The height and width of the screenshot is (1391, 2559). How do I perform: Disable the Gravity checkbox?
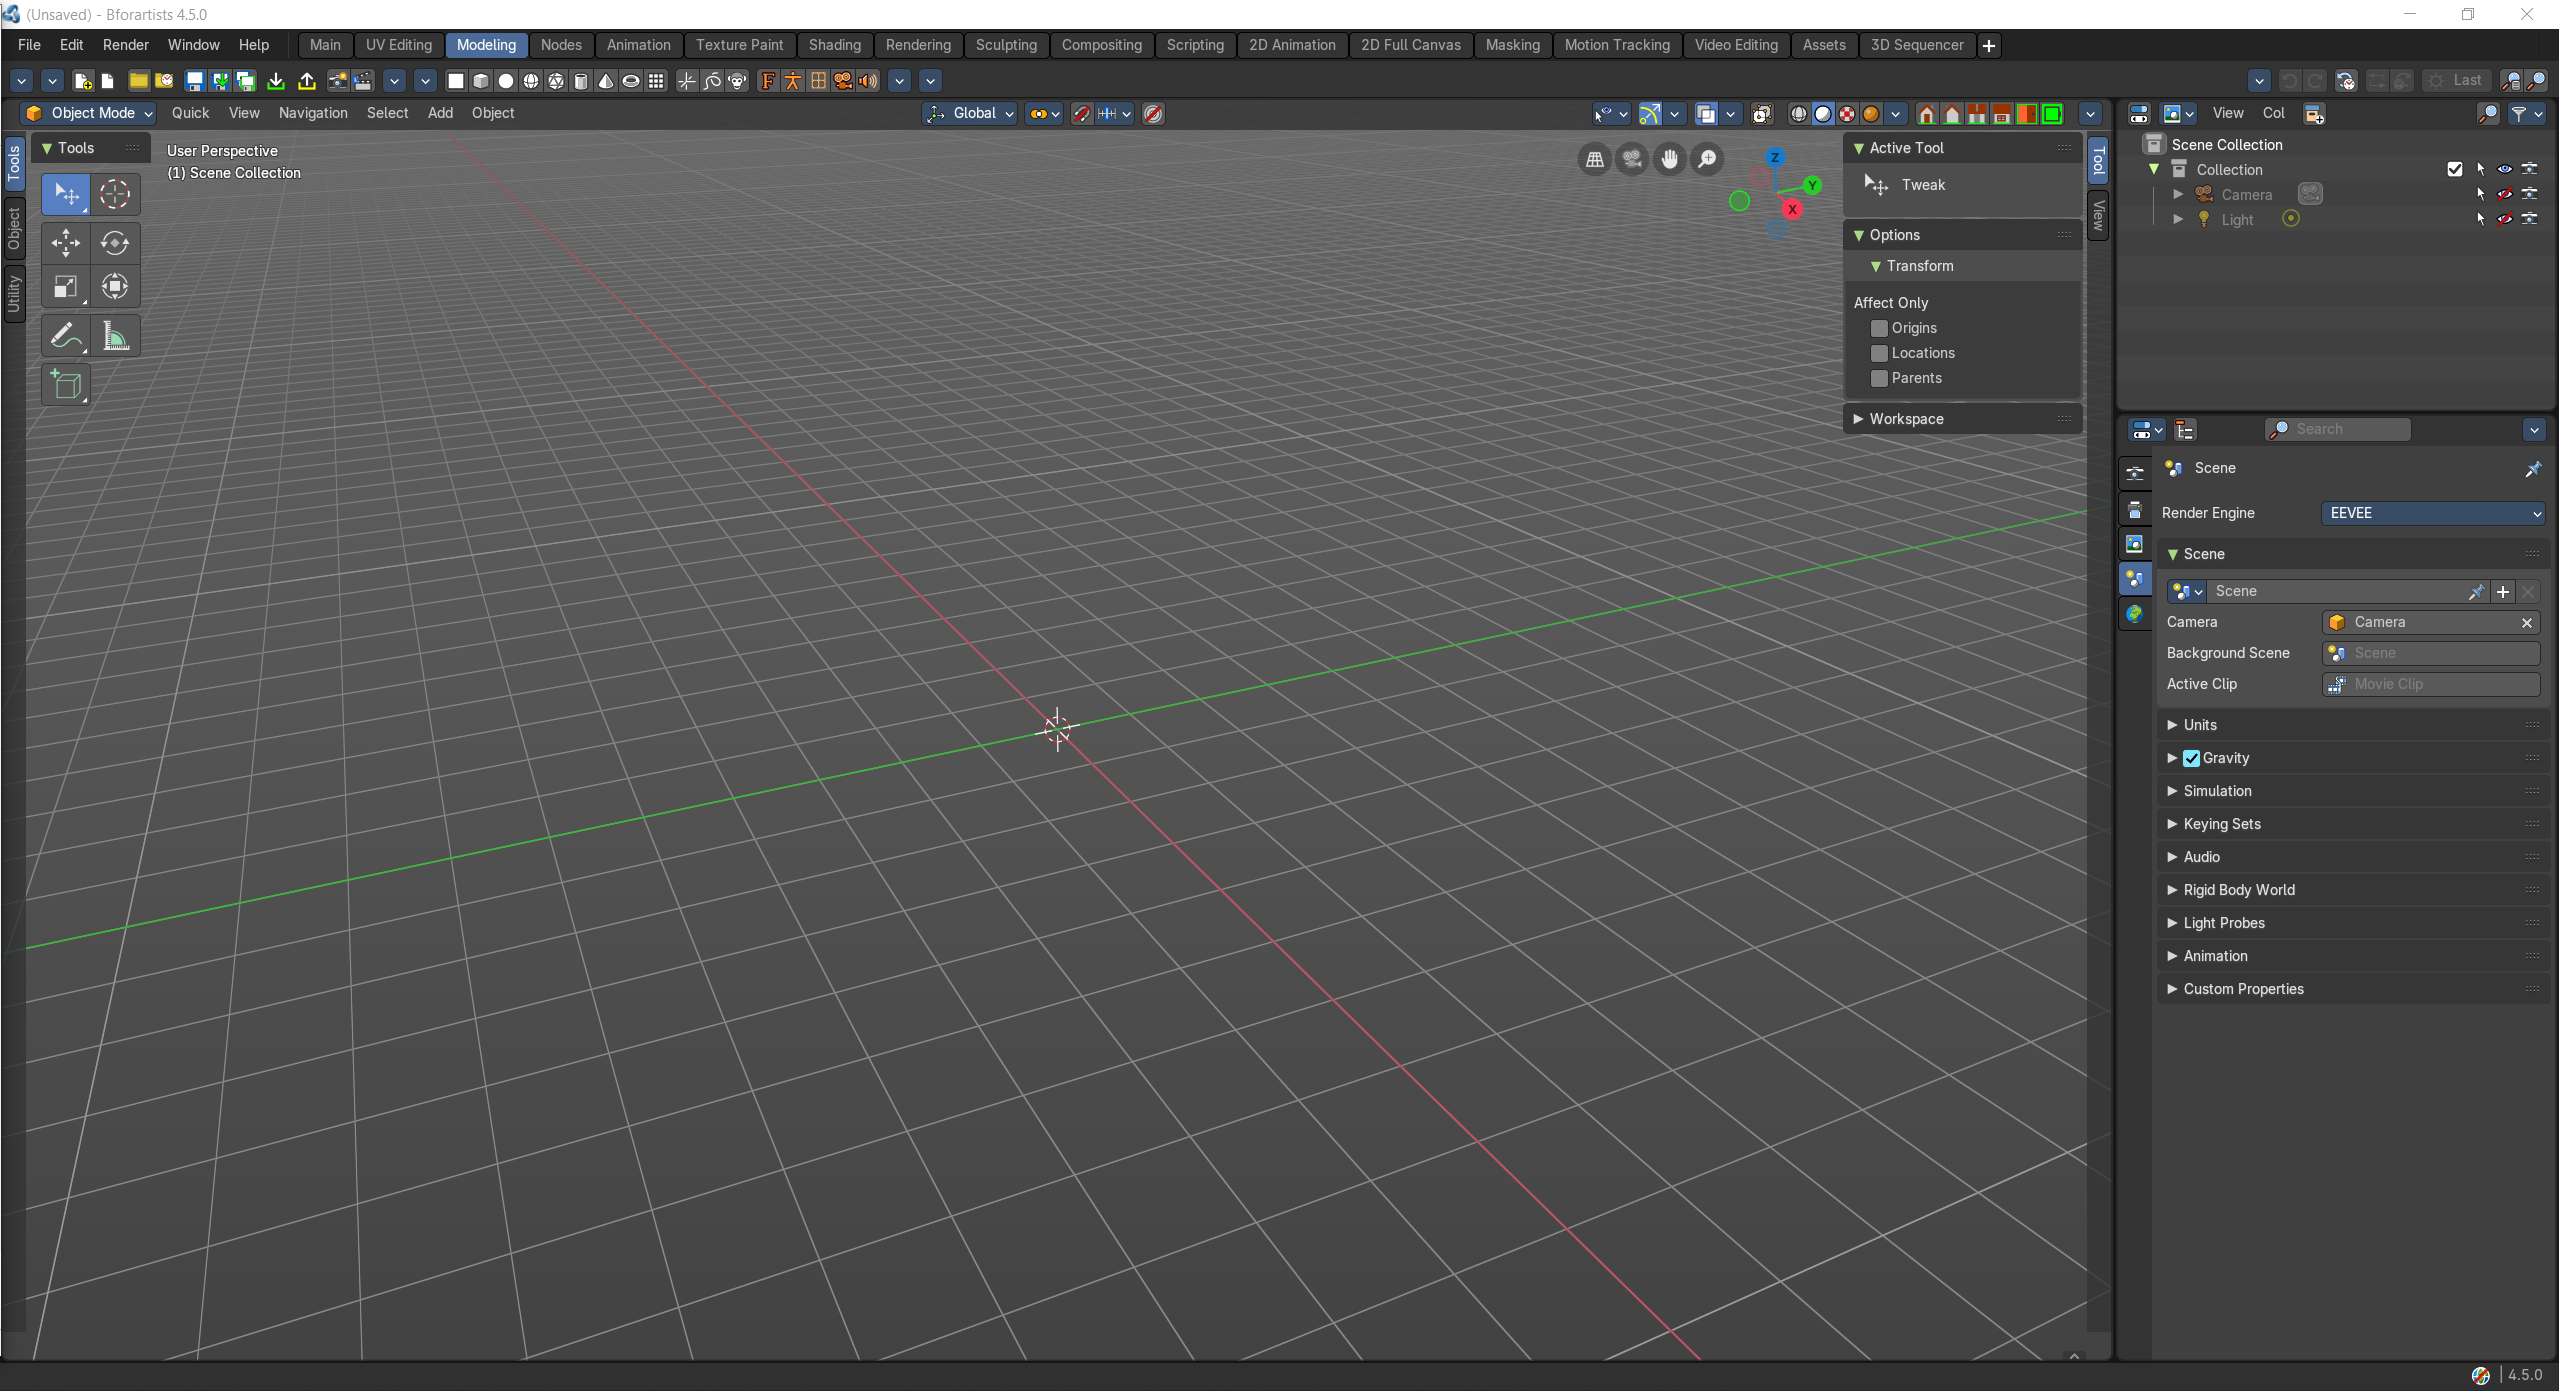point(2191,758)
